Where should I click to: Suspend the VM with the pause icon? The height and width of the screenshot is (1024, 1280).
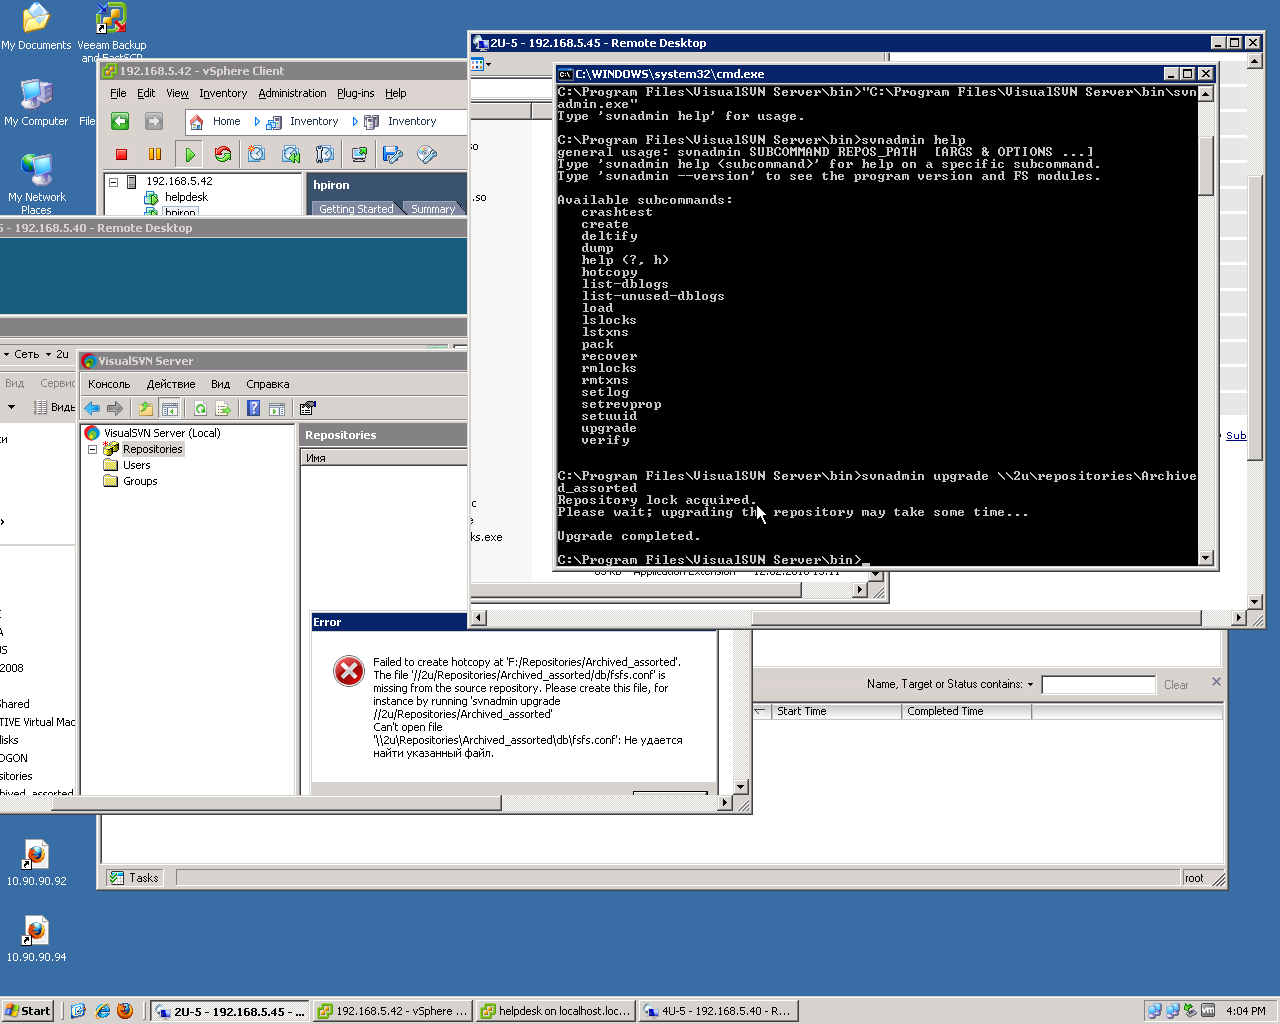point(155,154)
